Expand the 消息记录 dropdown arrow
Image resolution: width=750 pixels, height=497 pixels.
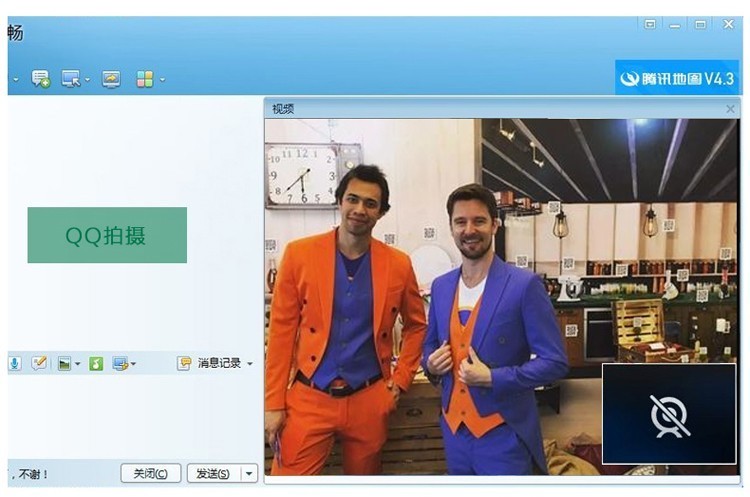(250, 364)
